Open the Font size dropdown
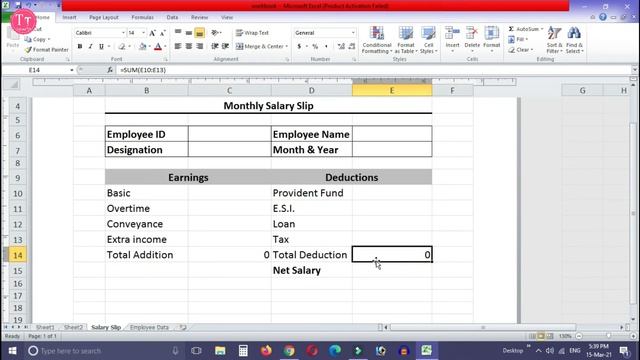The width and height of the screenshot is (640, 360). [143, 33]
